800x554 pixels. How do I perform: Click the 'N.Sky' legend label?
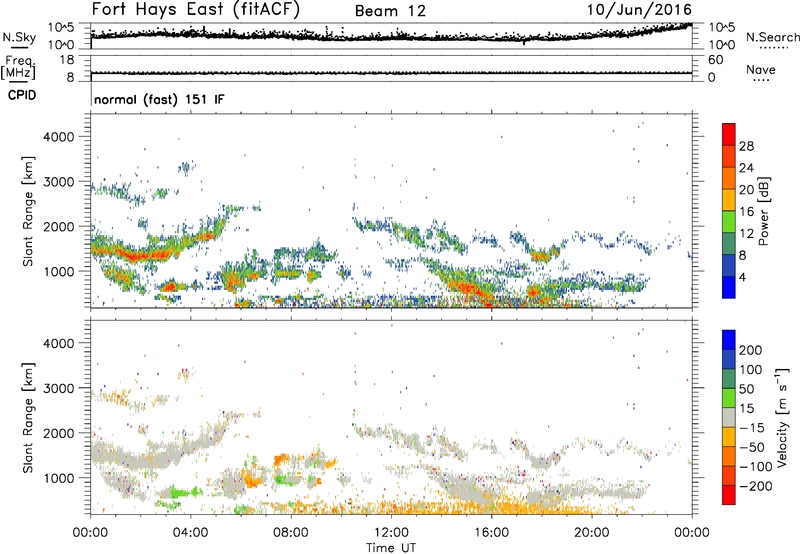coord(19,37)
